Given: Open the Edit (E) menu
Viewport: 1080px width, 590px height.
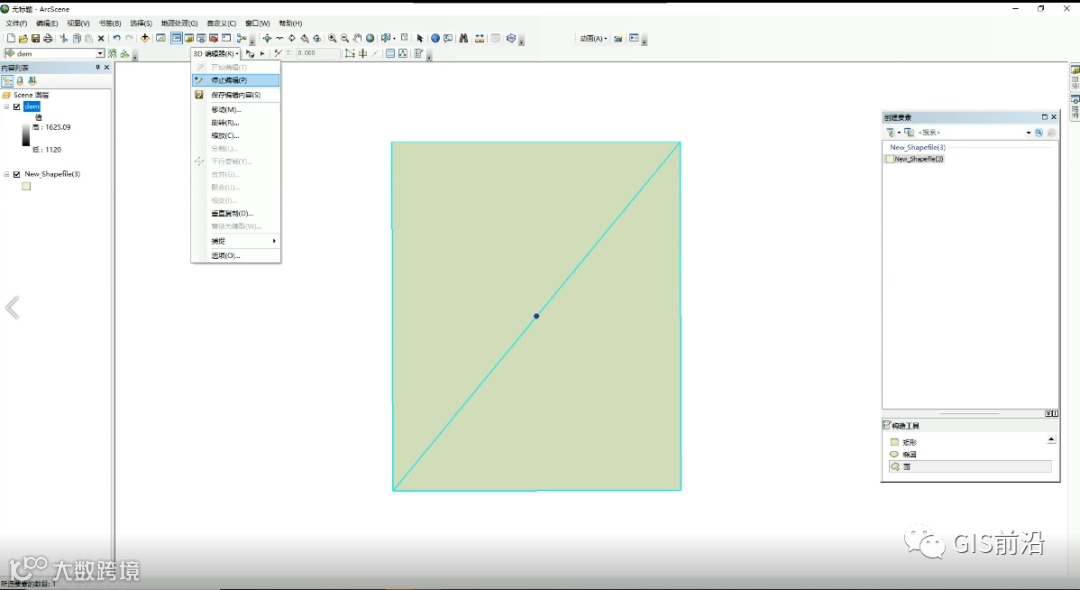Looking at the screenshot, I should click(47, 23).
